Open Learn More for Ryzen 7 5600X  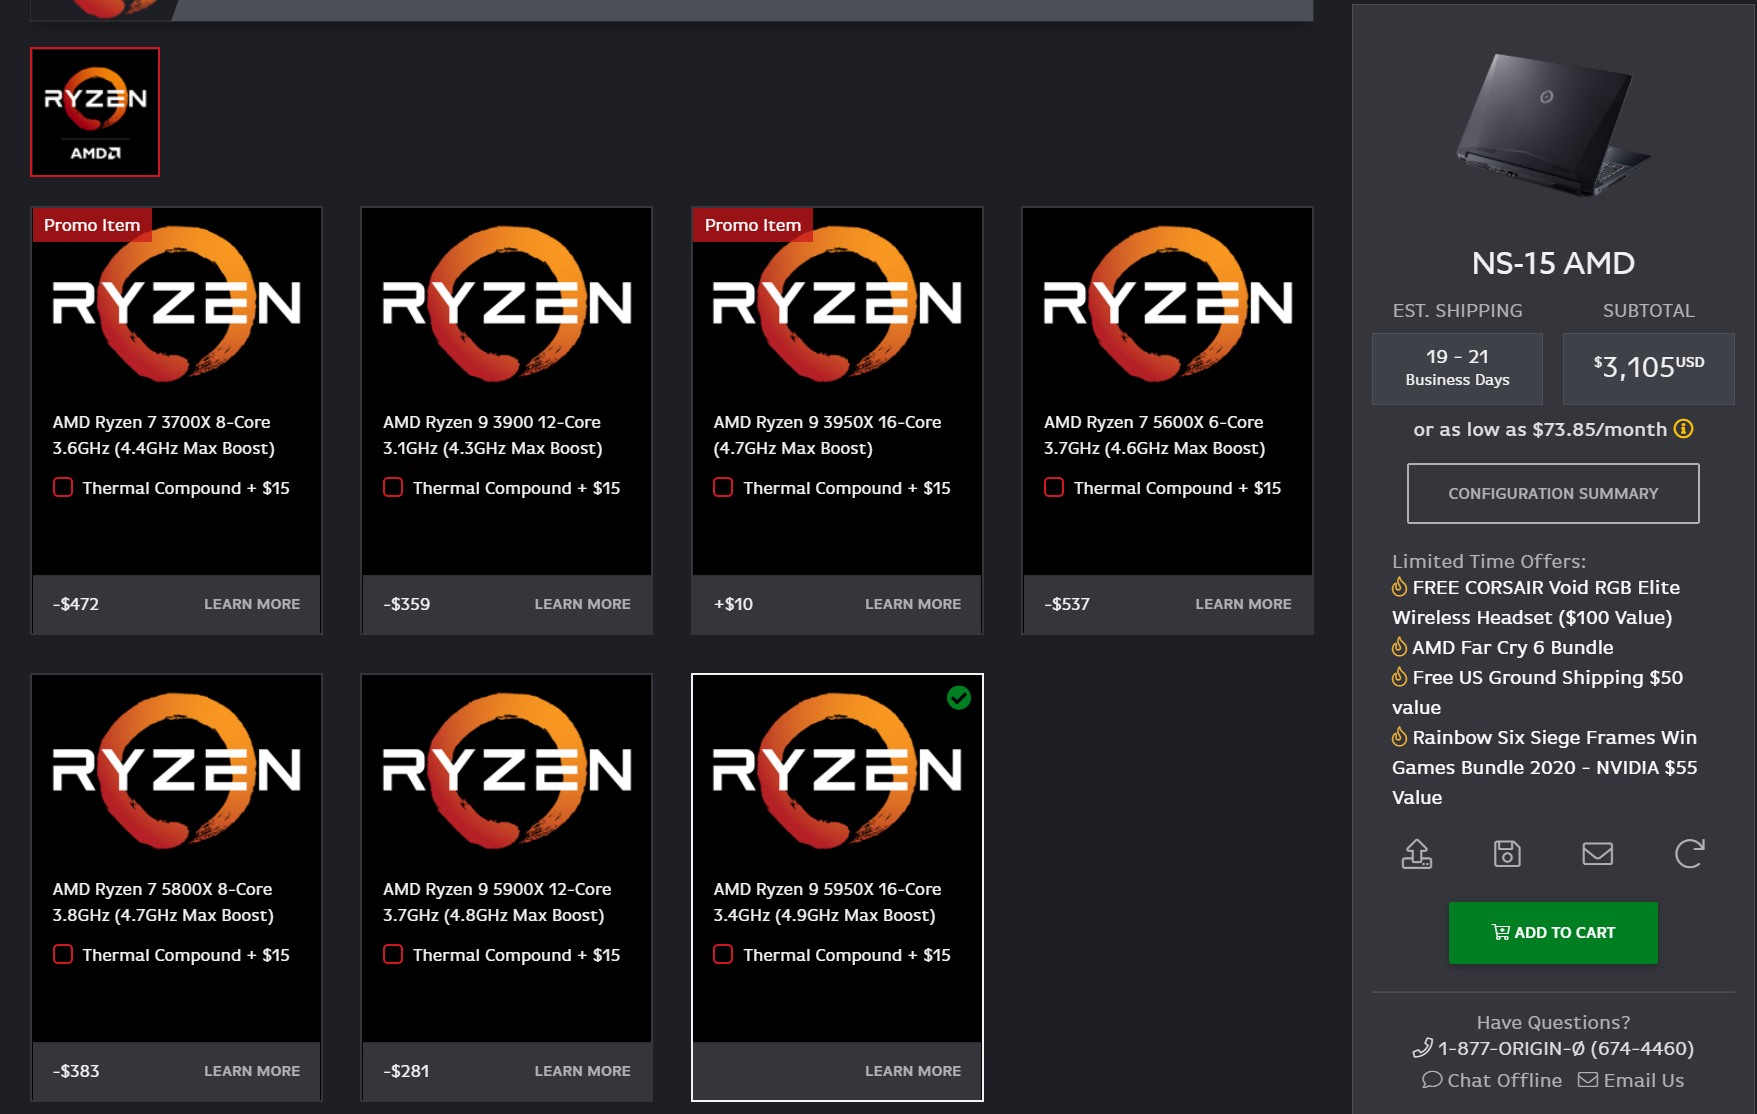click(1242, 604)
